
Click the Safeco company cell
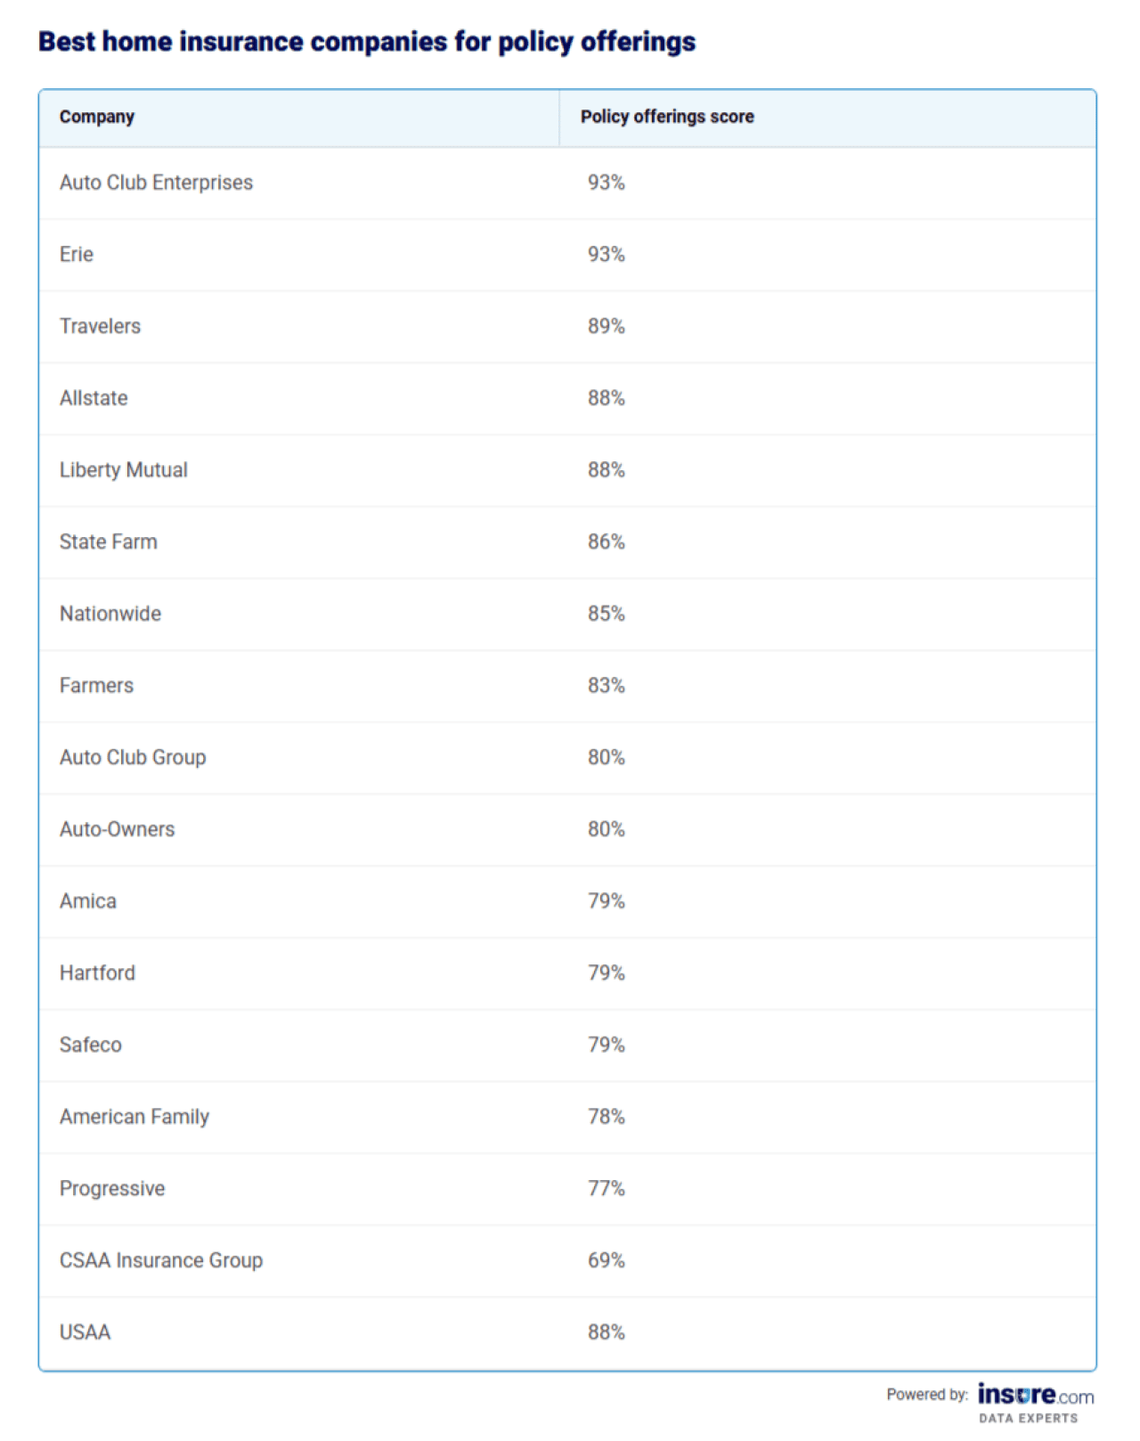click(x=90, y=1045)
